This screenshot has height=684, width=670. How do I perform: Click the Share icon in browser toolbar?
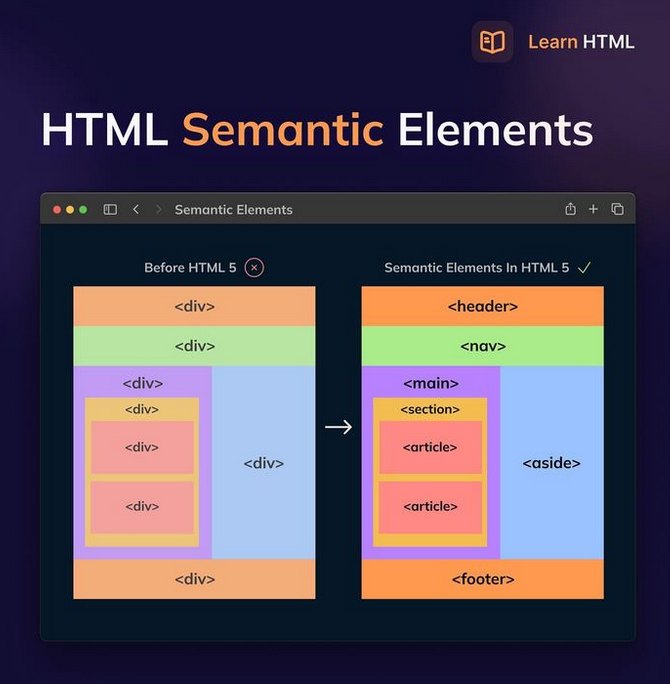click(570, 209)
